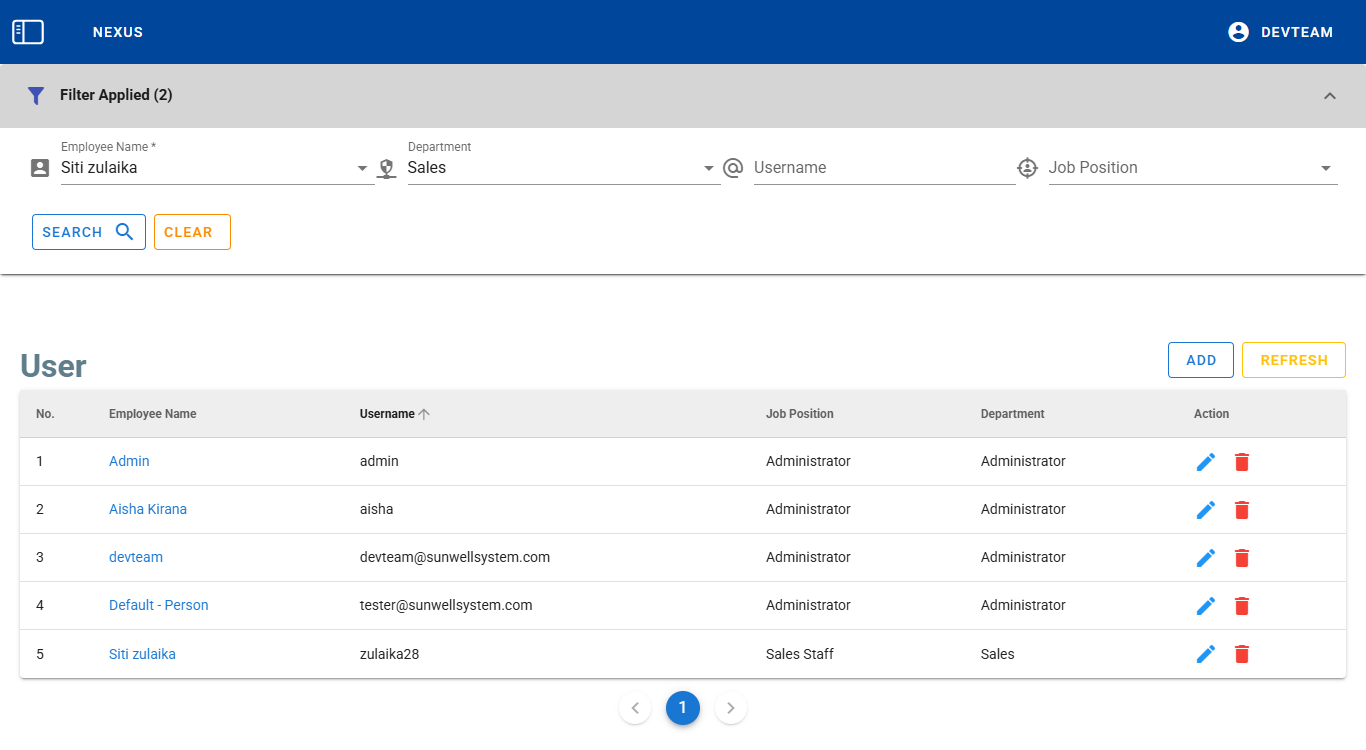Image resolution: width=1366 pixels, height=750 pixels.
Task: Sort table by Username column
Action: click(387, 414)
